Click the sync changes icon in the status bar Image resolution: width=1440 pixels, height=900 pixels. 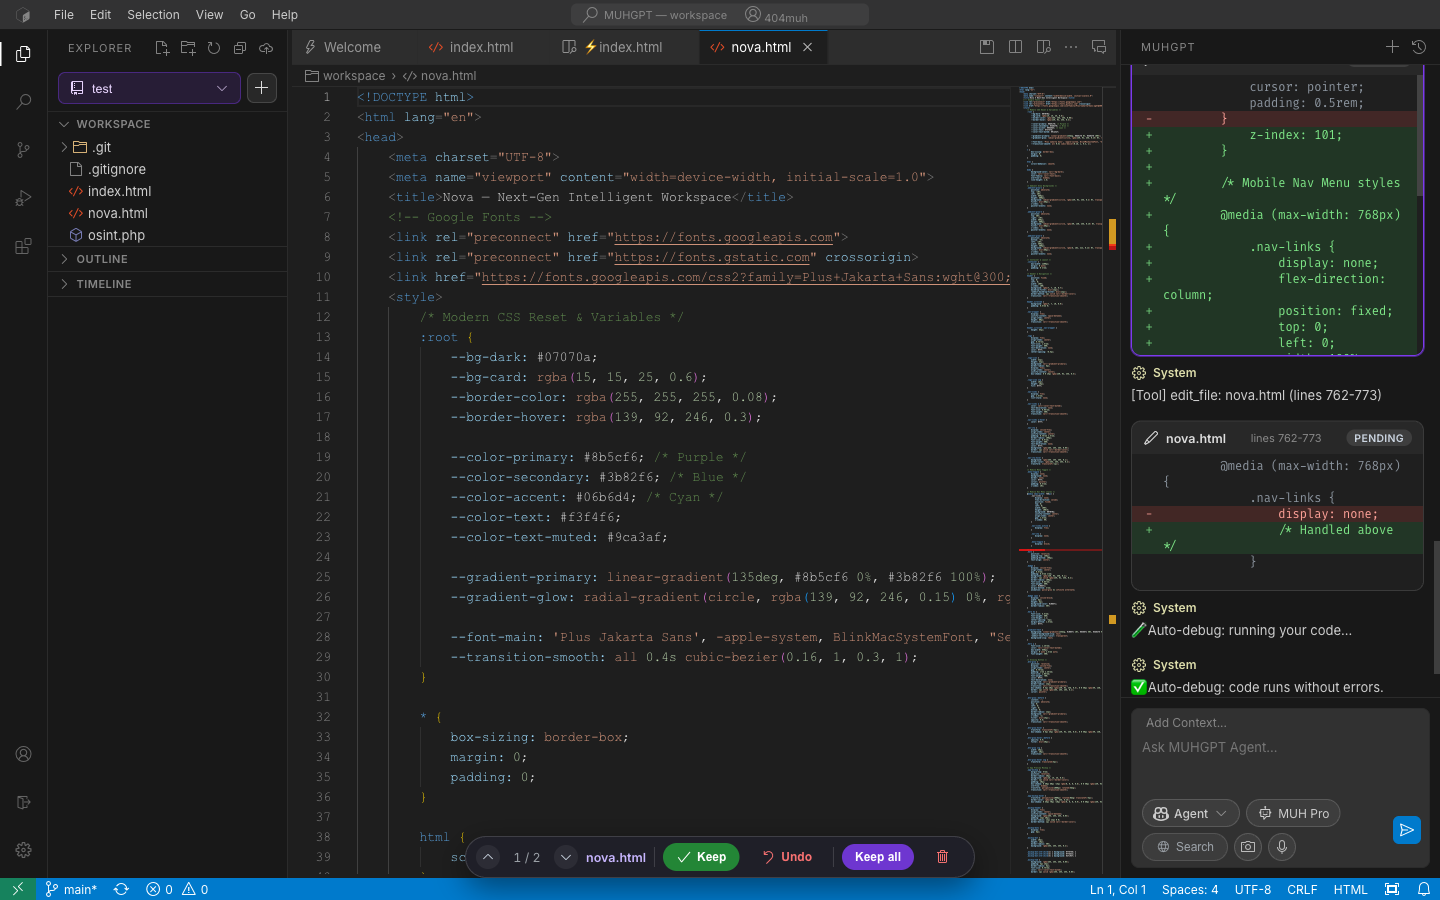click(121, 889)
